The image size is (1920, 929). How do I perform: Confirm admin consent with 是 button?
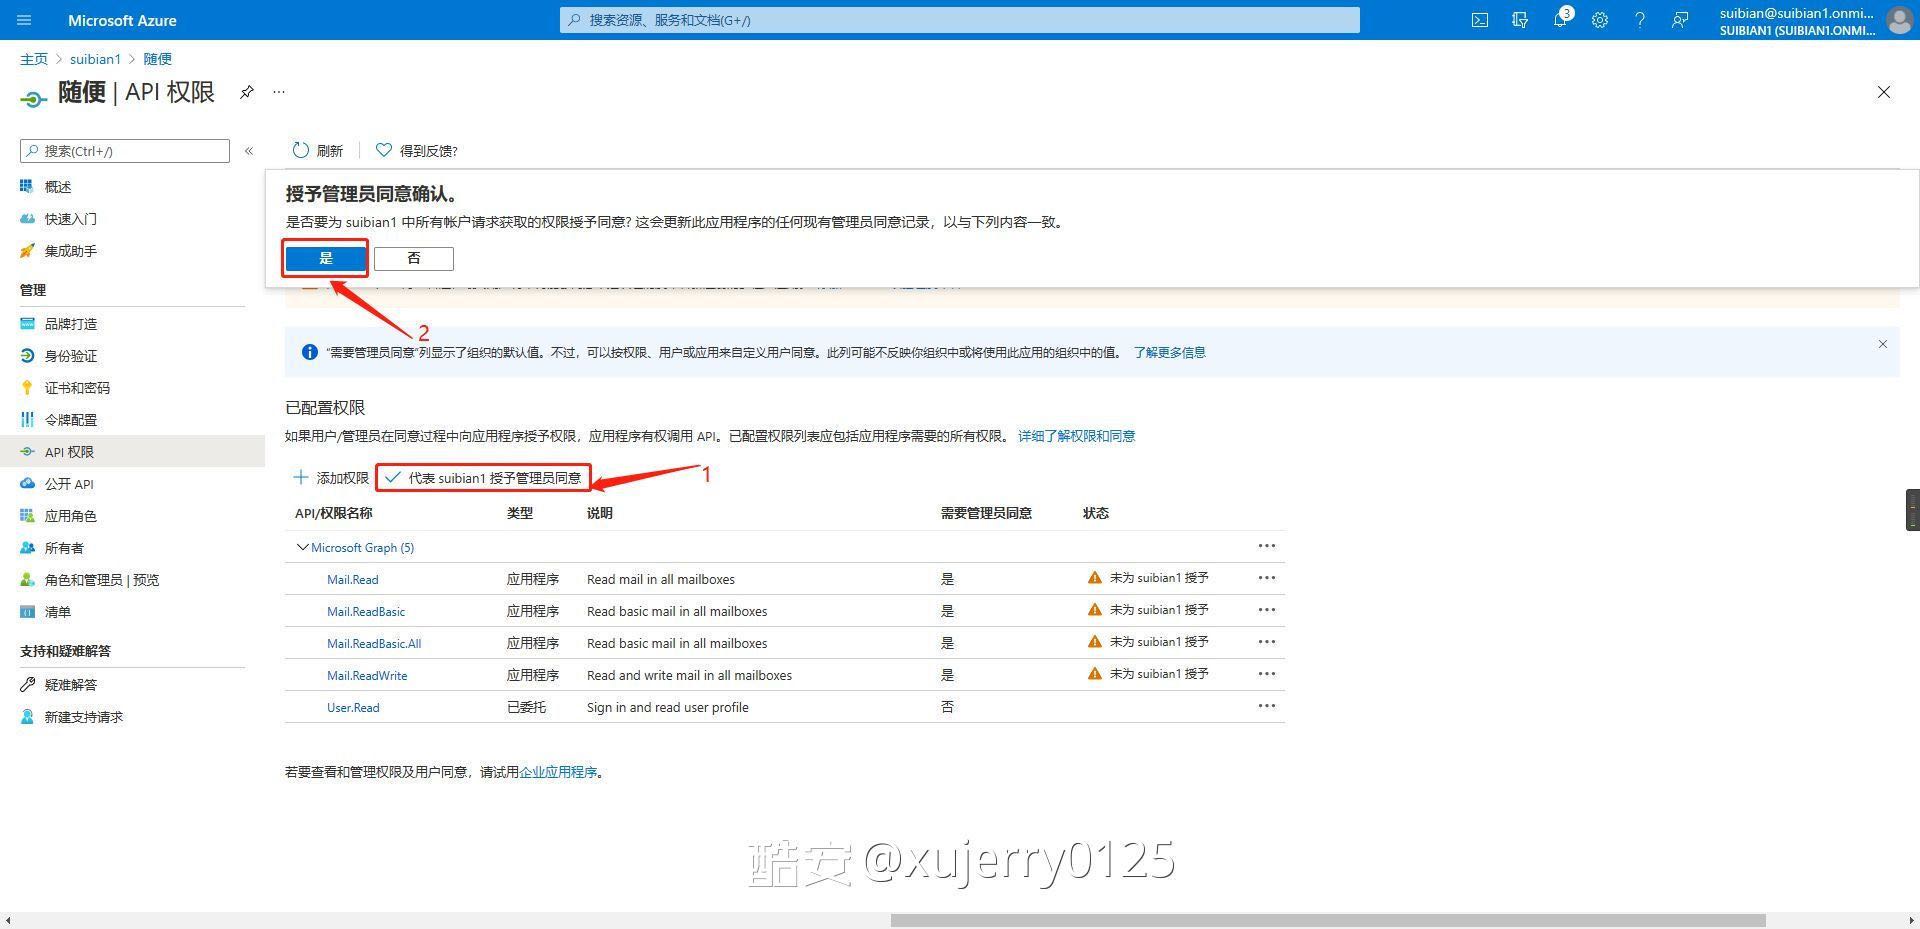326,259
